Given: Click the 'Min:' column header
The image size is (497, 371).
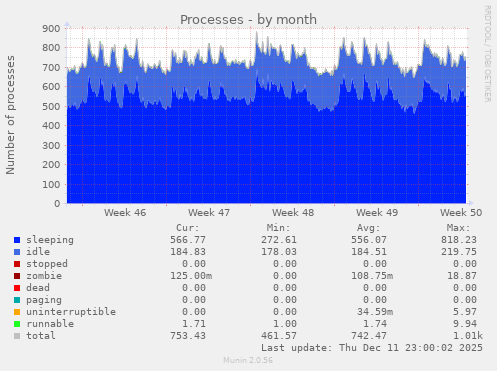Looking at the screenshot, I should (x=279, y=228).
